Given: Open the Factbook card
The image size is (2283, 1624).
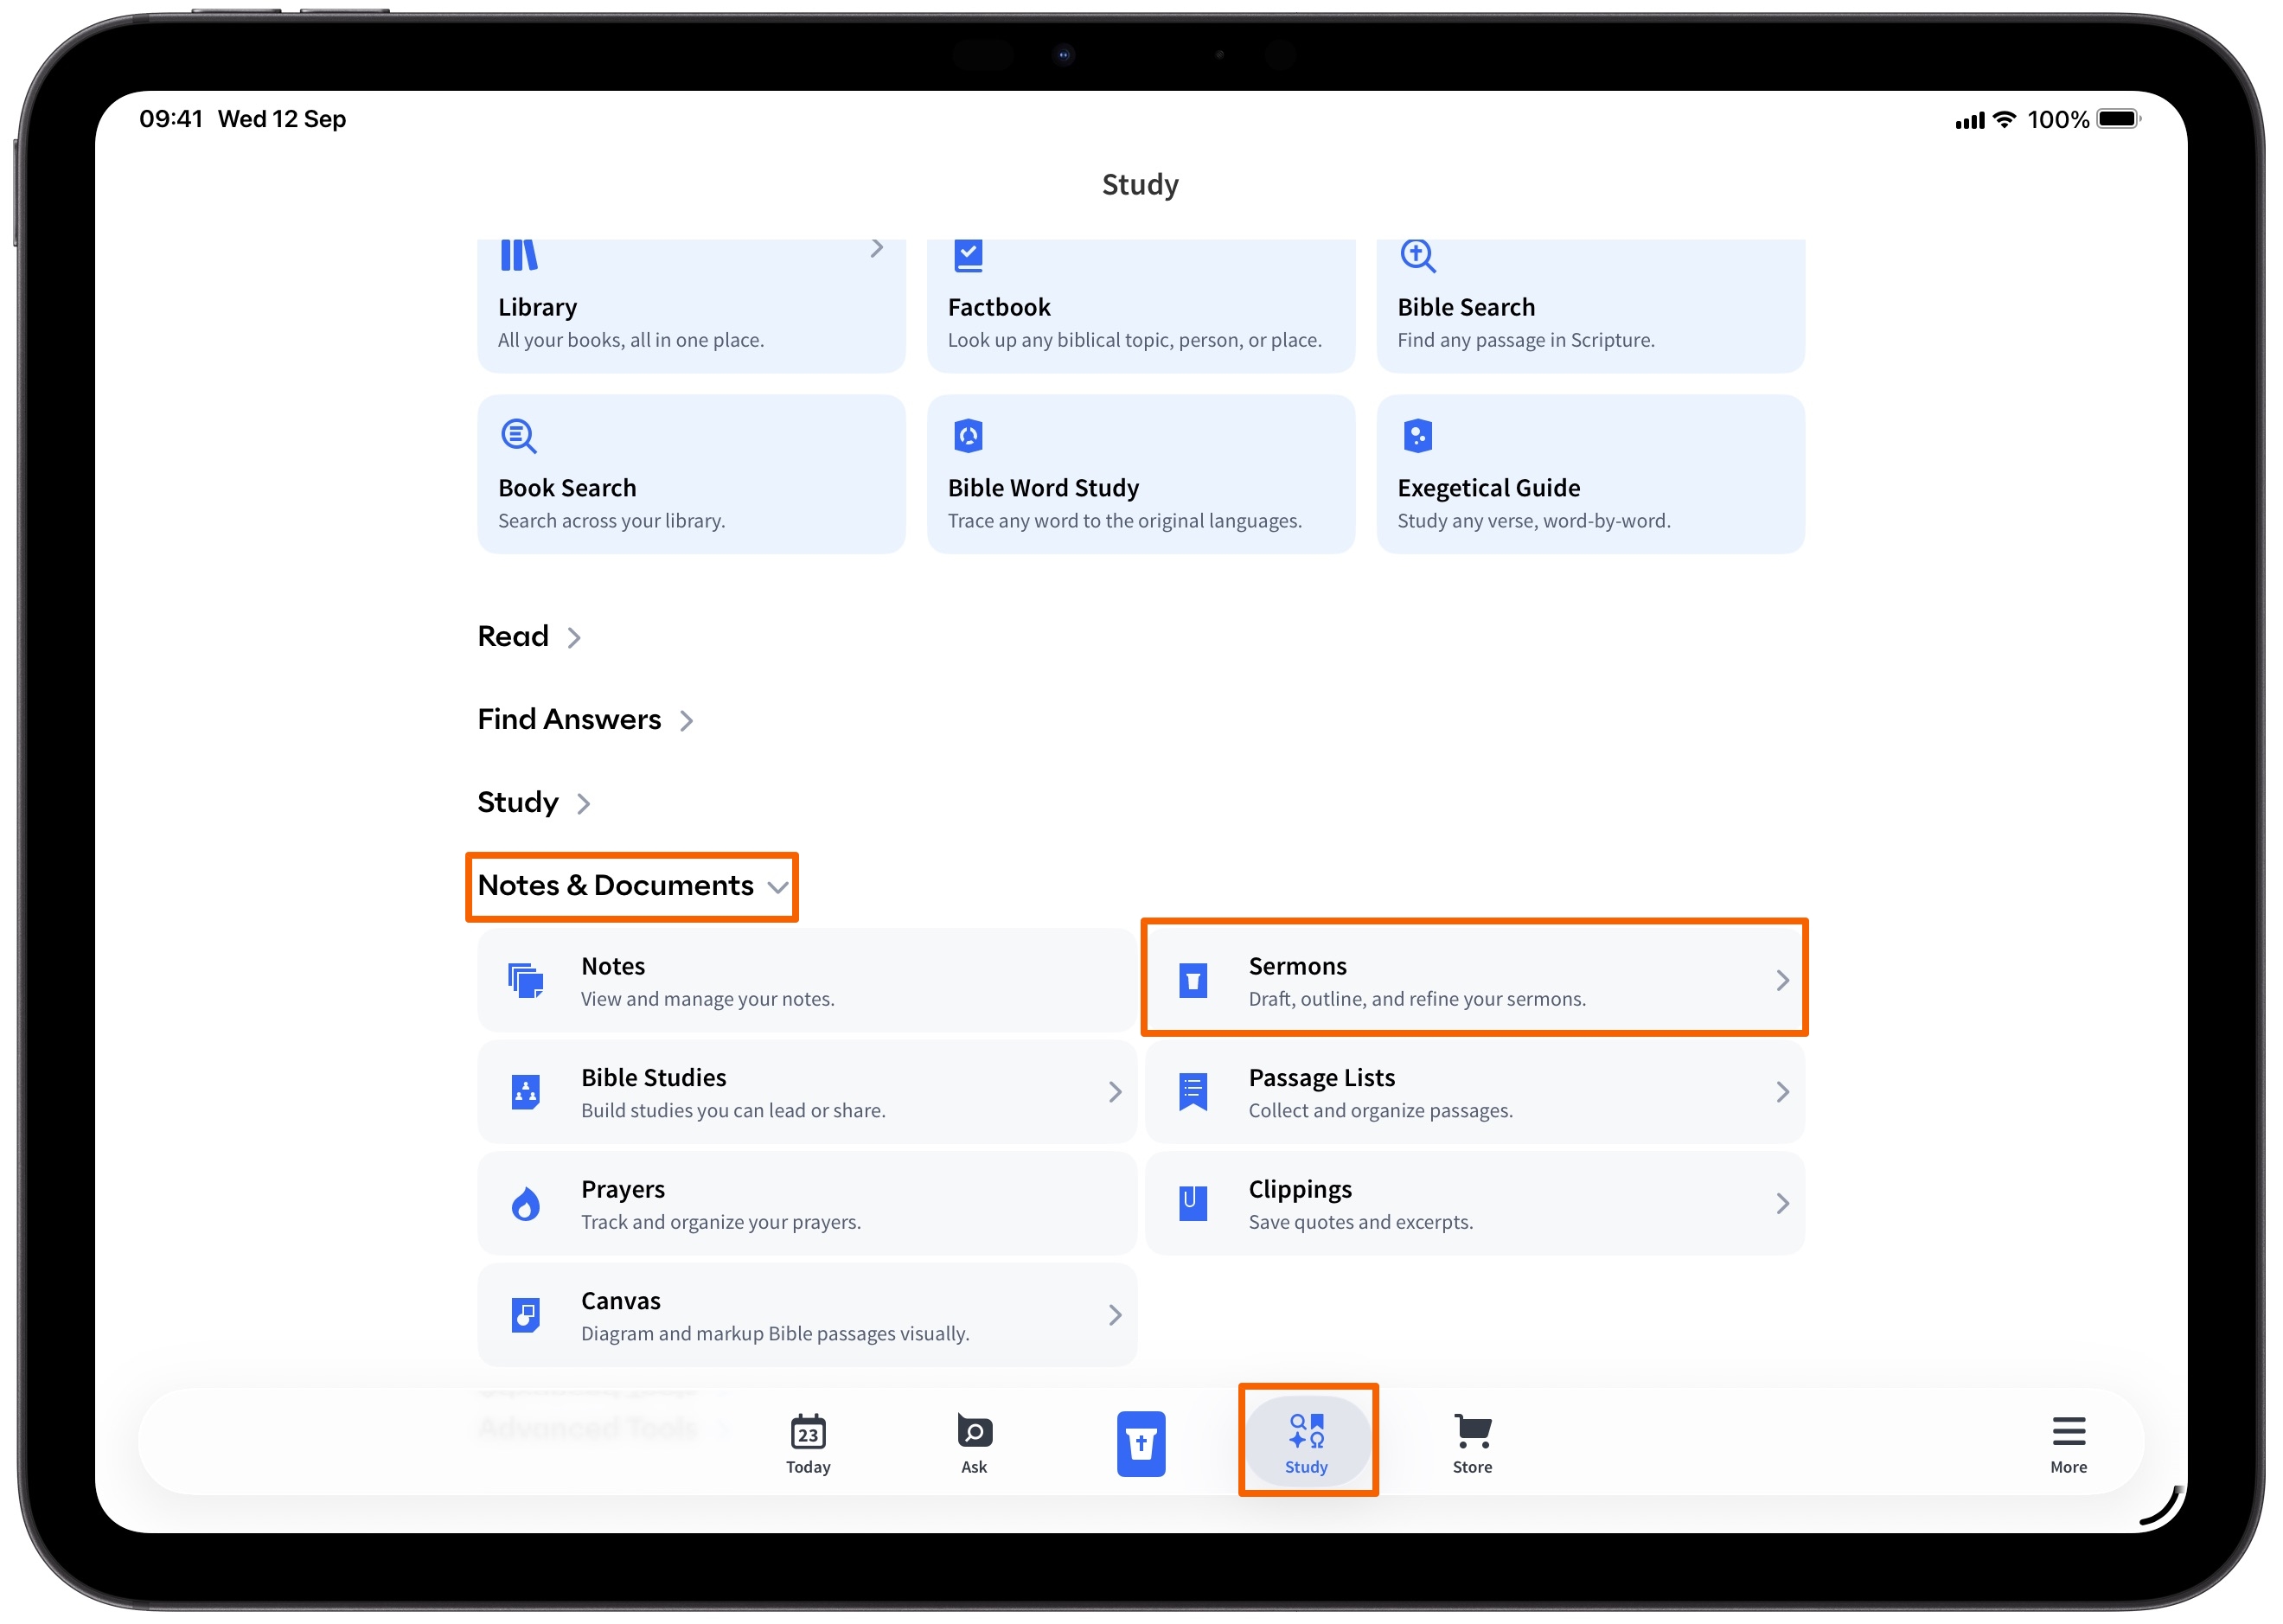Looking at the screenshot, I should (x=1141, y=305).
